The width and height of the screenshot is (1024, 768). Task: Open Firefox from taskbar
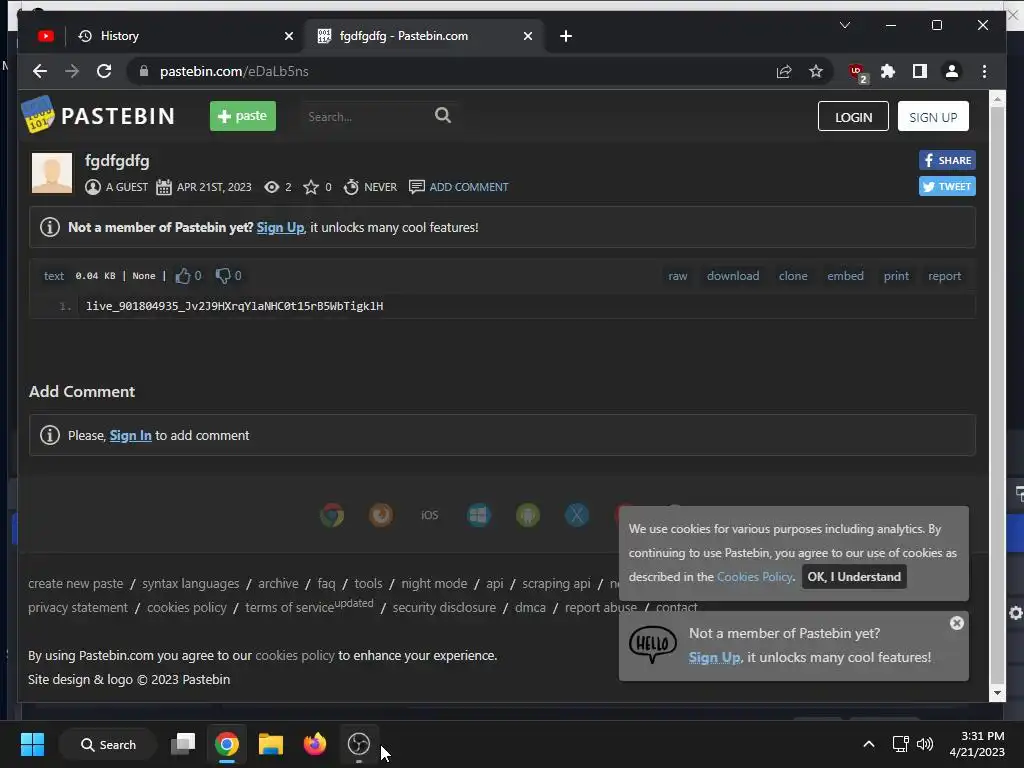click(315, 744)
